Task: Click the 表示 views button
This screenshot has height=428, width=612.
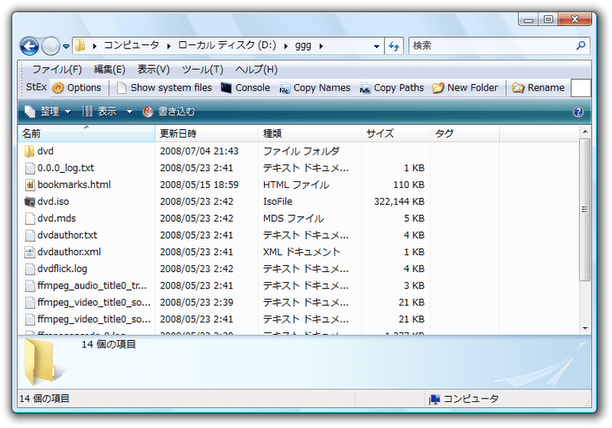Action: click(x=100, y=112)
